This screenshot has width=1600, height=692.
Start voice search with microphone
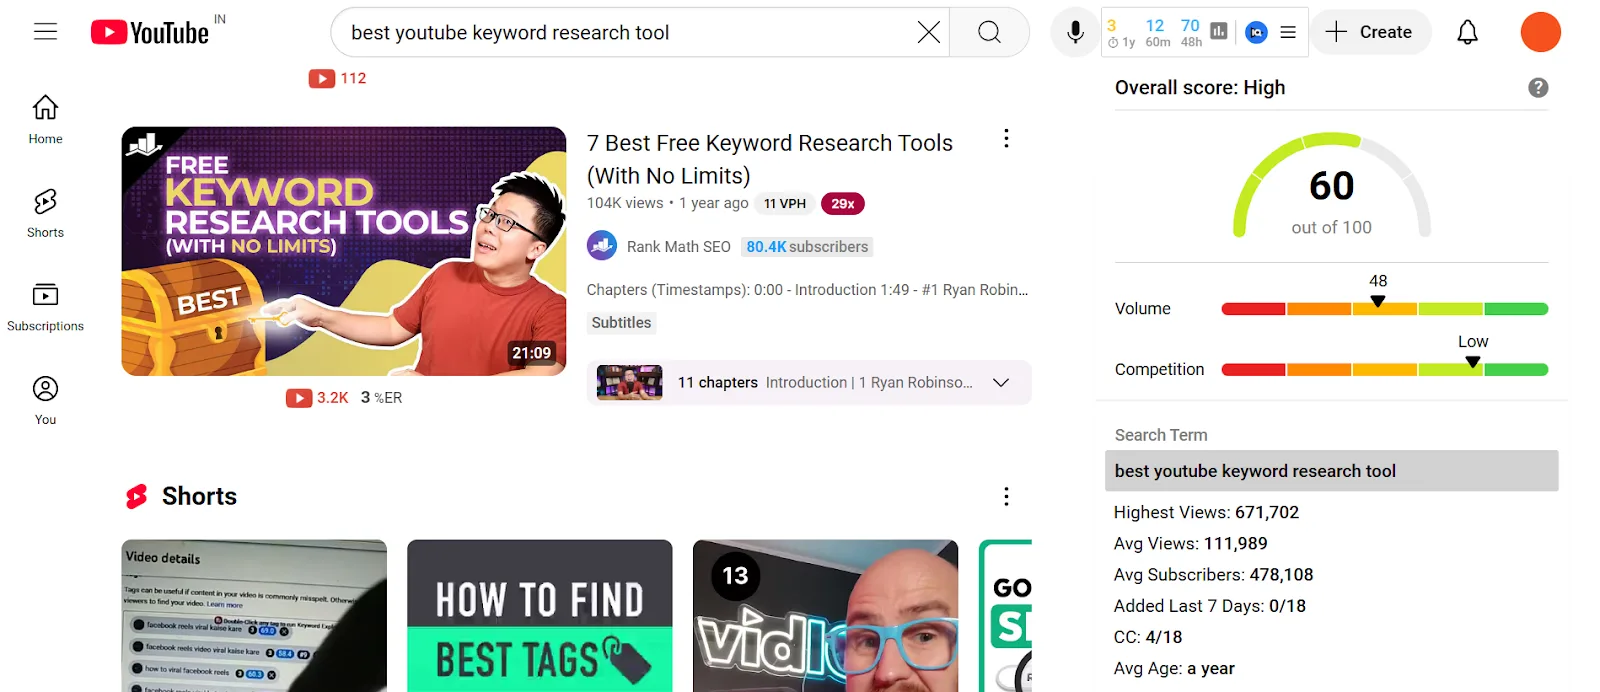(1075, 32)
